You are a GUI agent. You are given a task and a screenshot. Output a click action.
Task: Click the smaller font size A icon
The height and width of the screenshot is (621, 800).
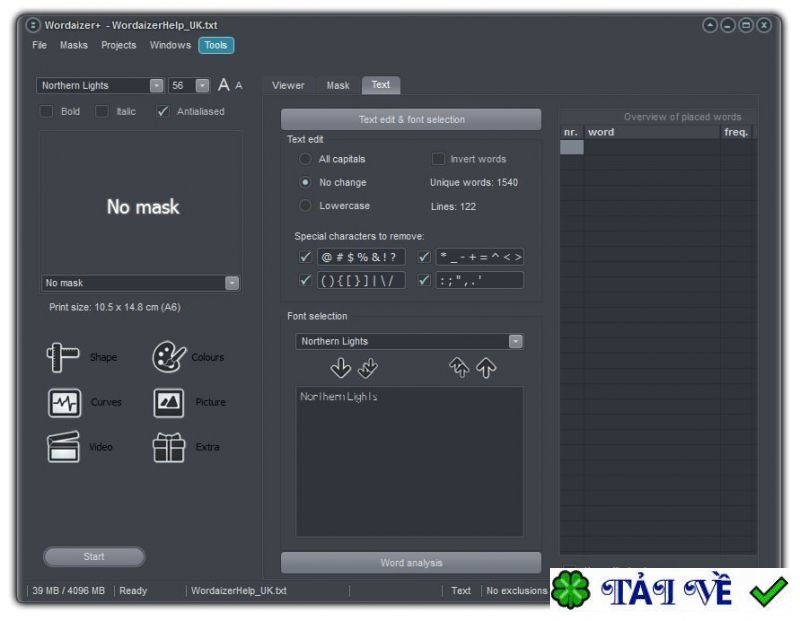[x=239, y=86]
